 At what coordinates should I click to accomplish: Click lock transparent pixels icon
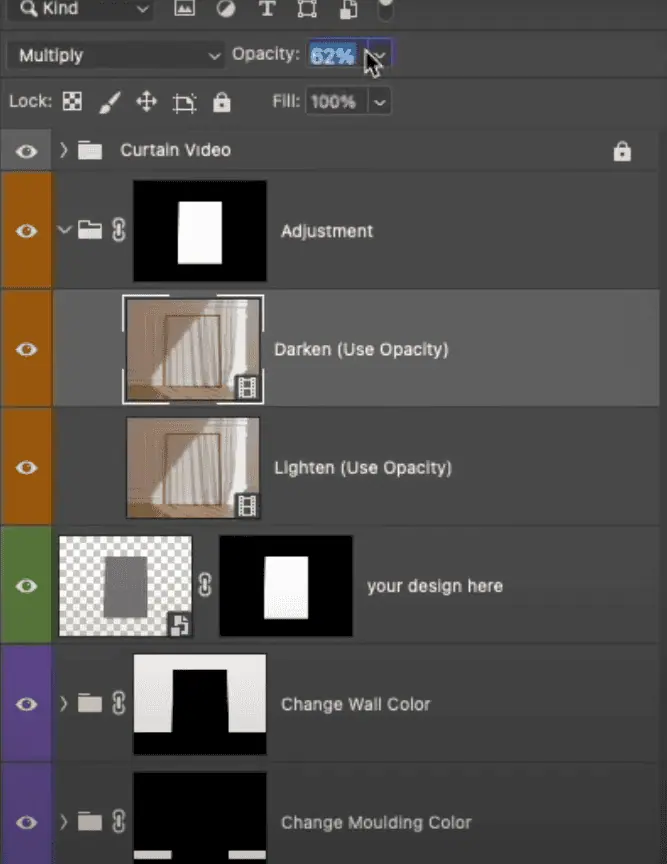click(72, 102)
